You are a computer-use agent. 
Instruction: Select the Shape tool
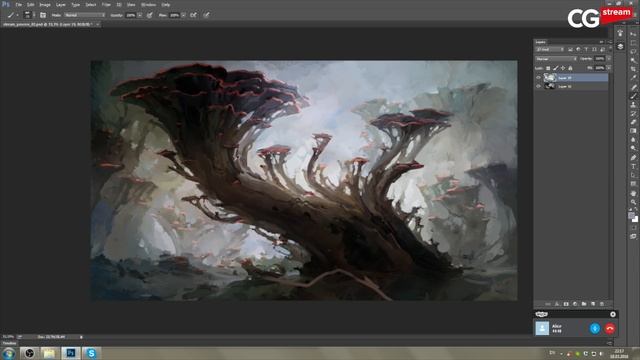633,184
